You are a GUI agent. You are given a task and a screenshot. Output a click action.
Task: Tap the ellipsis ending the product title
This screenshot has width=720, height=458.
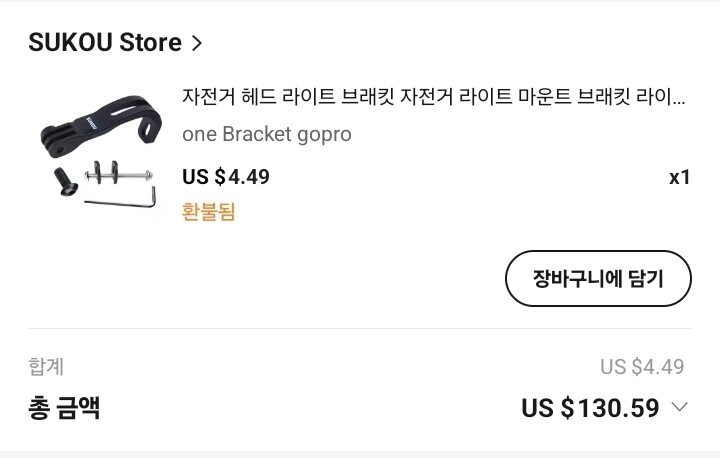677,98
